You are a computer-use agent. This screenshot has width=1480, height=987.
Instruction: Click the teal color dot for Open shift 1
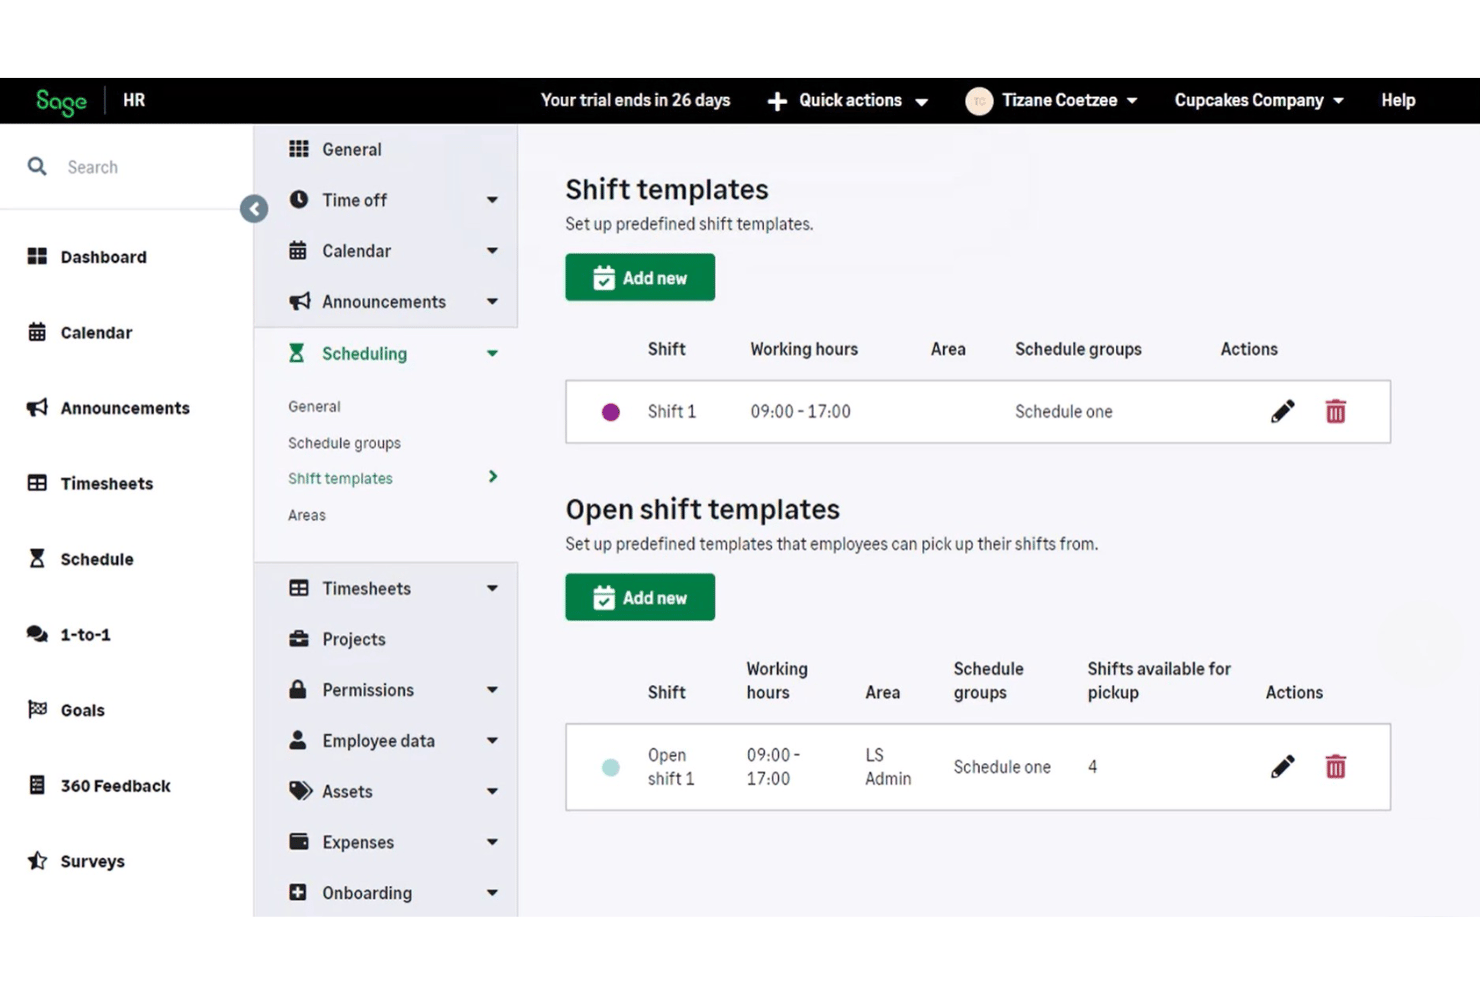610,767
